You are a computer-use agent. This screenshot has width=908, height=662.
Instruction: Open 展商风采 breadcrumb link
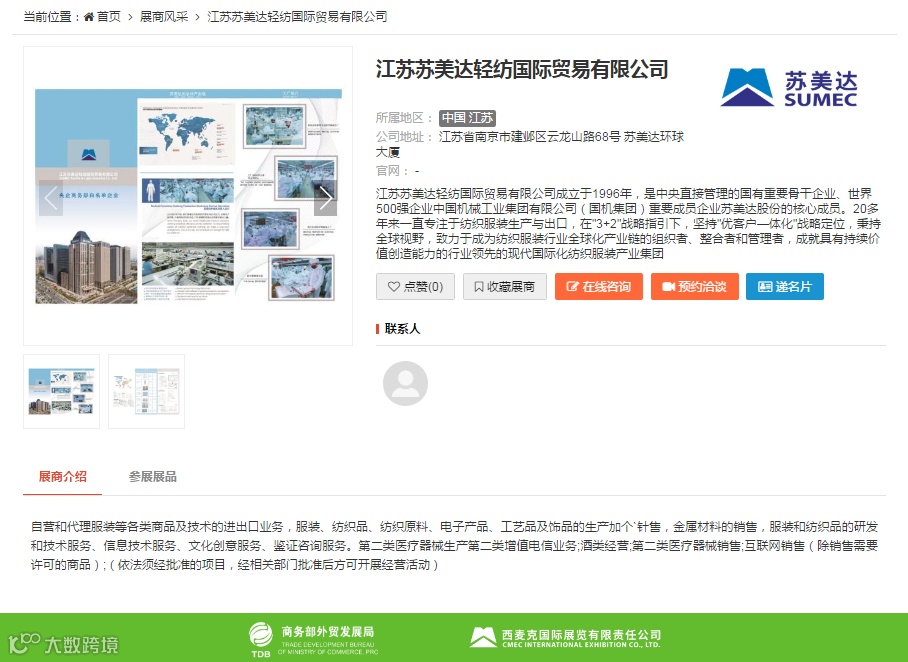(x=164, y=17)
